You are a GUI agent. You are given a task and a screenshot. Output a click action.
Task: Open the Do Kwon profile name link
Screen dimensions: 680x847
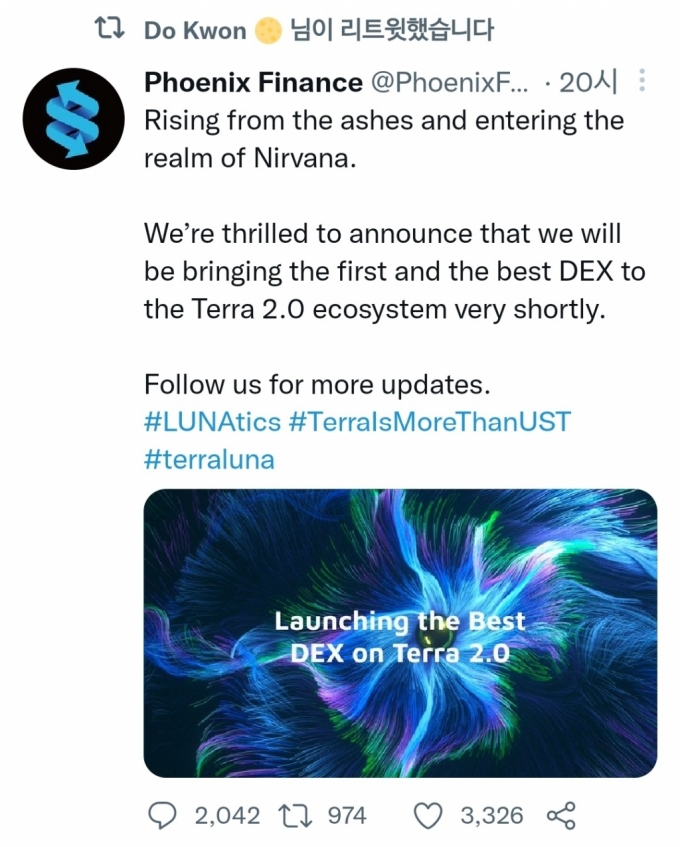point(195,31)
